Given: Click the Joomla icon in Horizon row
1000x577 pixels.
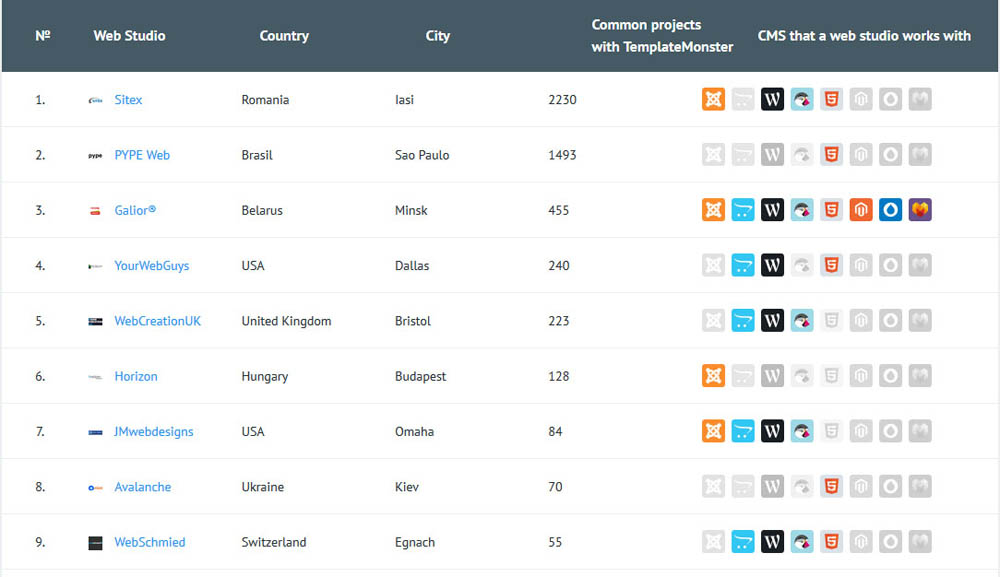Looking at the screenshot, I should 713,376.
